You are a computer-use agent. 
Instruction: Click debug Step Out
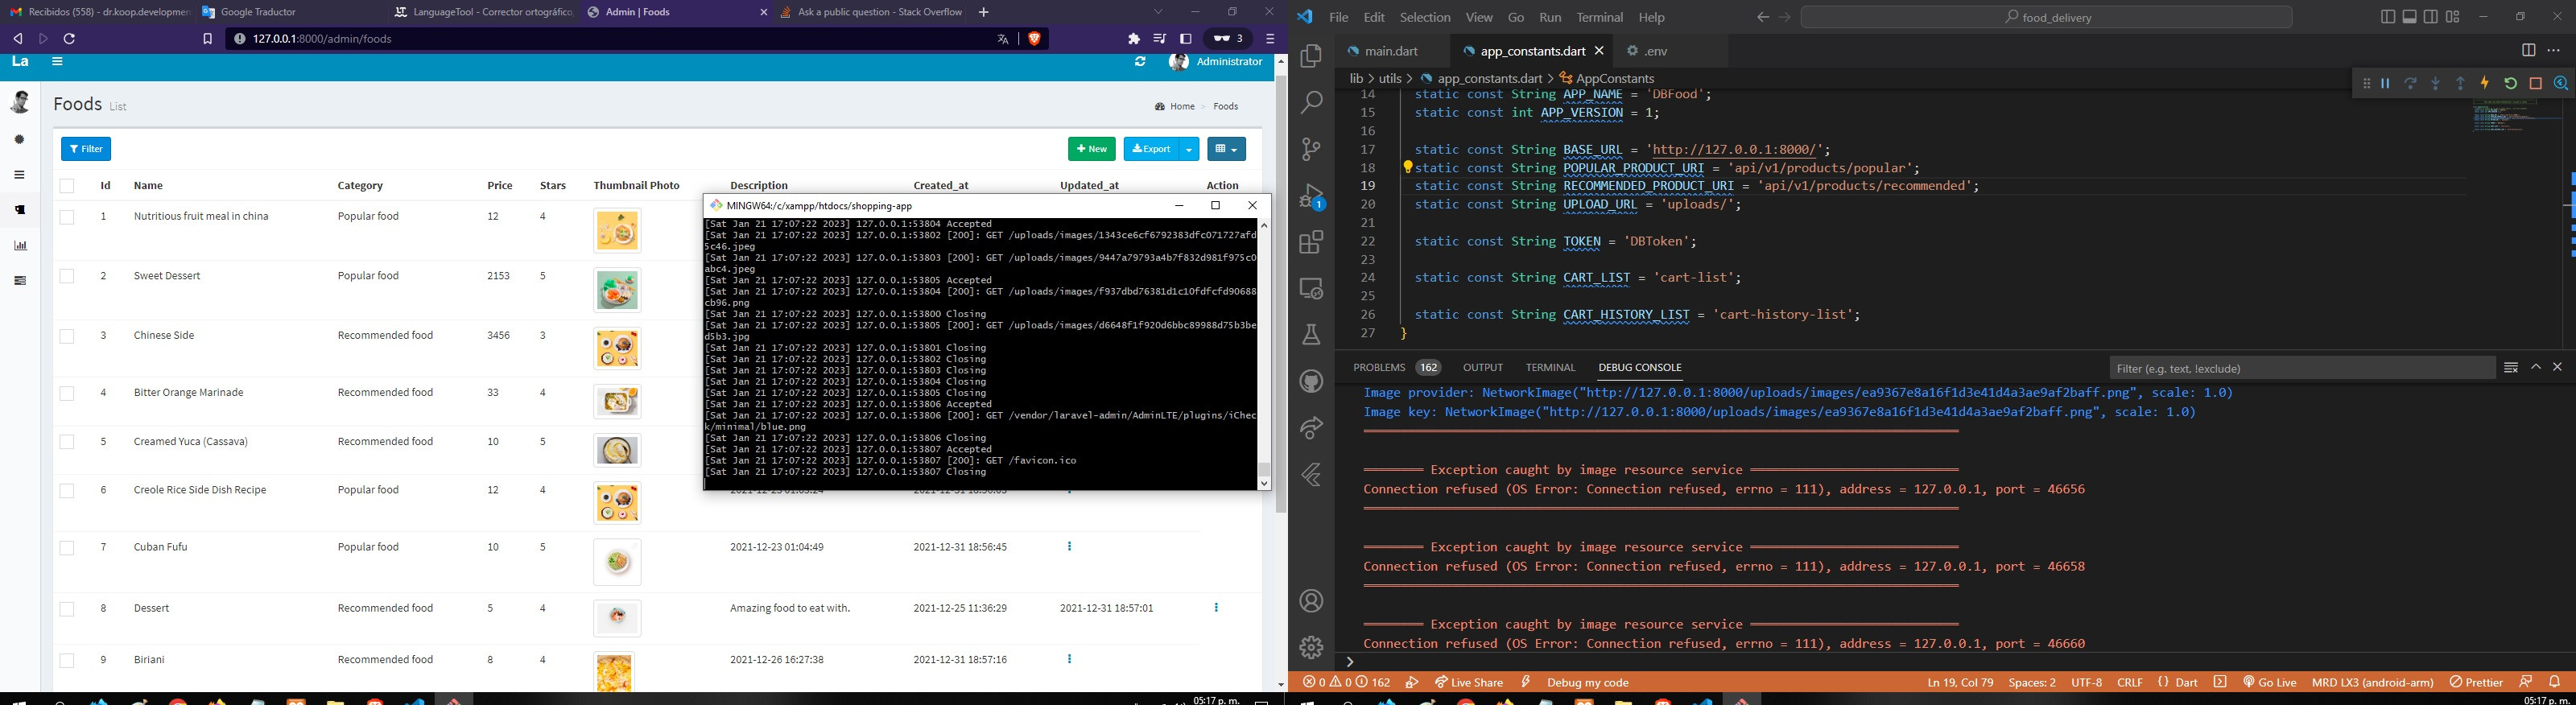click(2460, 84)
